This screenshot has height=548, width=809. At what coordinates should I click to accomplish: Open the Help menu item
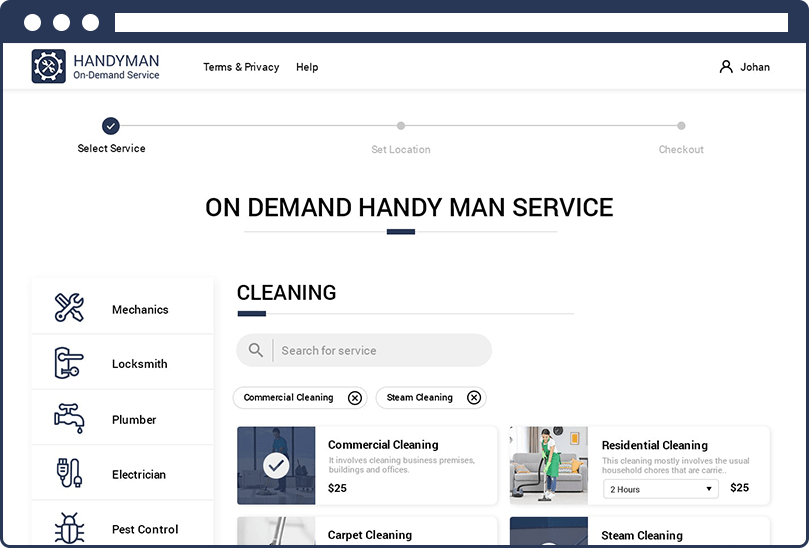tap(307, 67)
